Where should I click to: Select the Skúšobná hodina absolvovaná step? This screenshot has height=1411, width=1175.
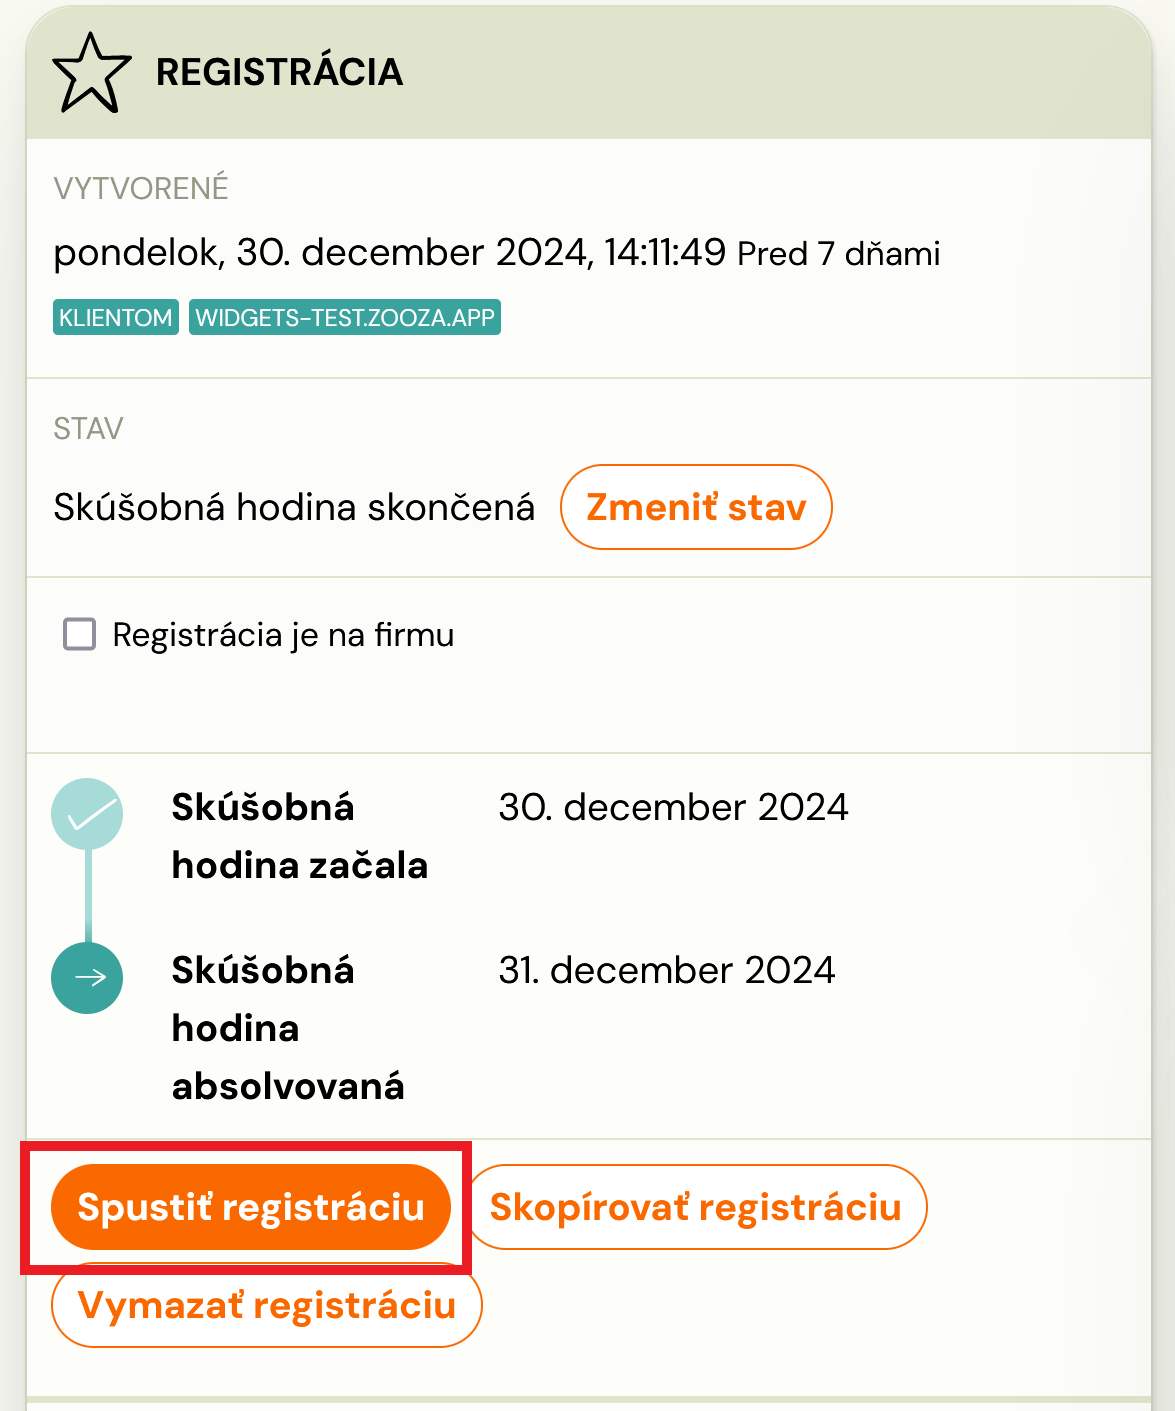tap(288, 1028)
